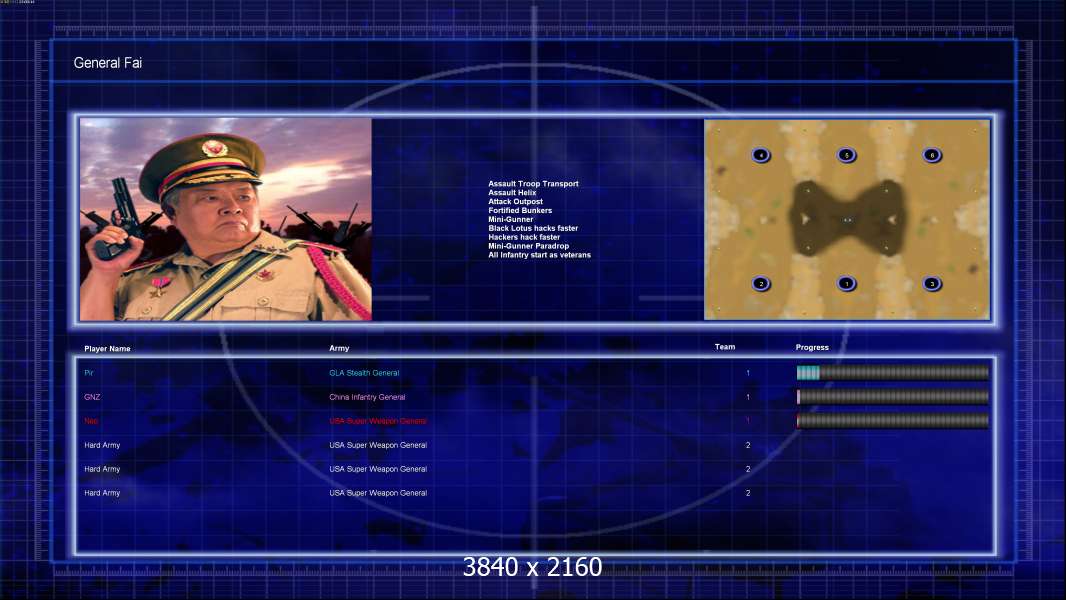Click player name 'GNZ'
The width and height of the screenshot is (1066, 600).
92,397
